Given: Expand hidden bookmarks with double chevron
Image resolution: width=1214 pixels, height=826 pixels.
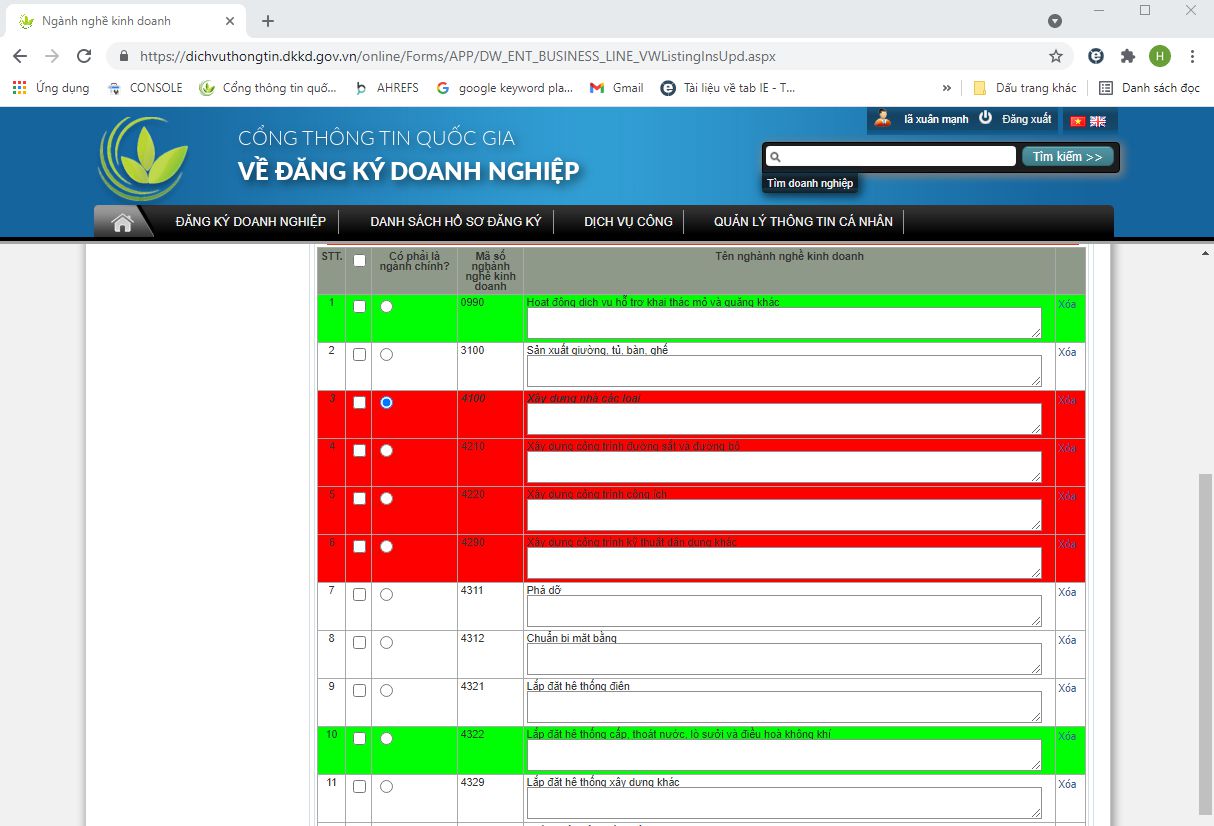Looking at the screenshot, I should tap(947, 88).
